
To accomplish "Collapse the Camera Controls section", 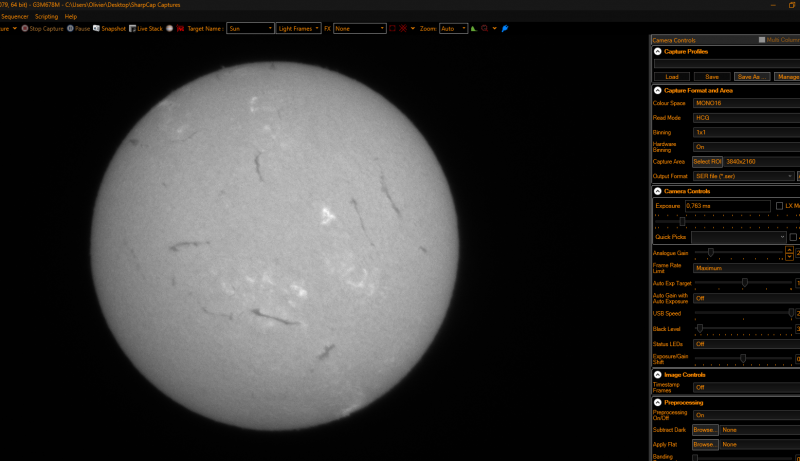I will [658, 191].
